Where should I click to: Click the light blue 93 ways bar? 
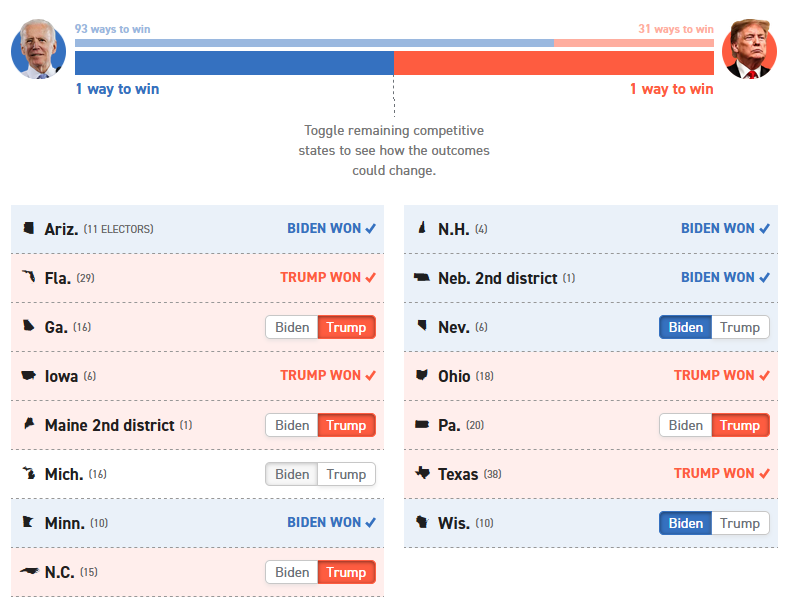click(315, 43)
